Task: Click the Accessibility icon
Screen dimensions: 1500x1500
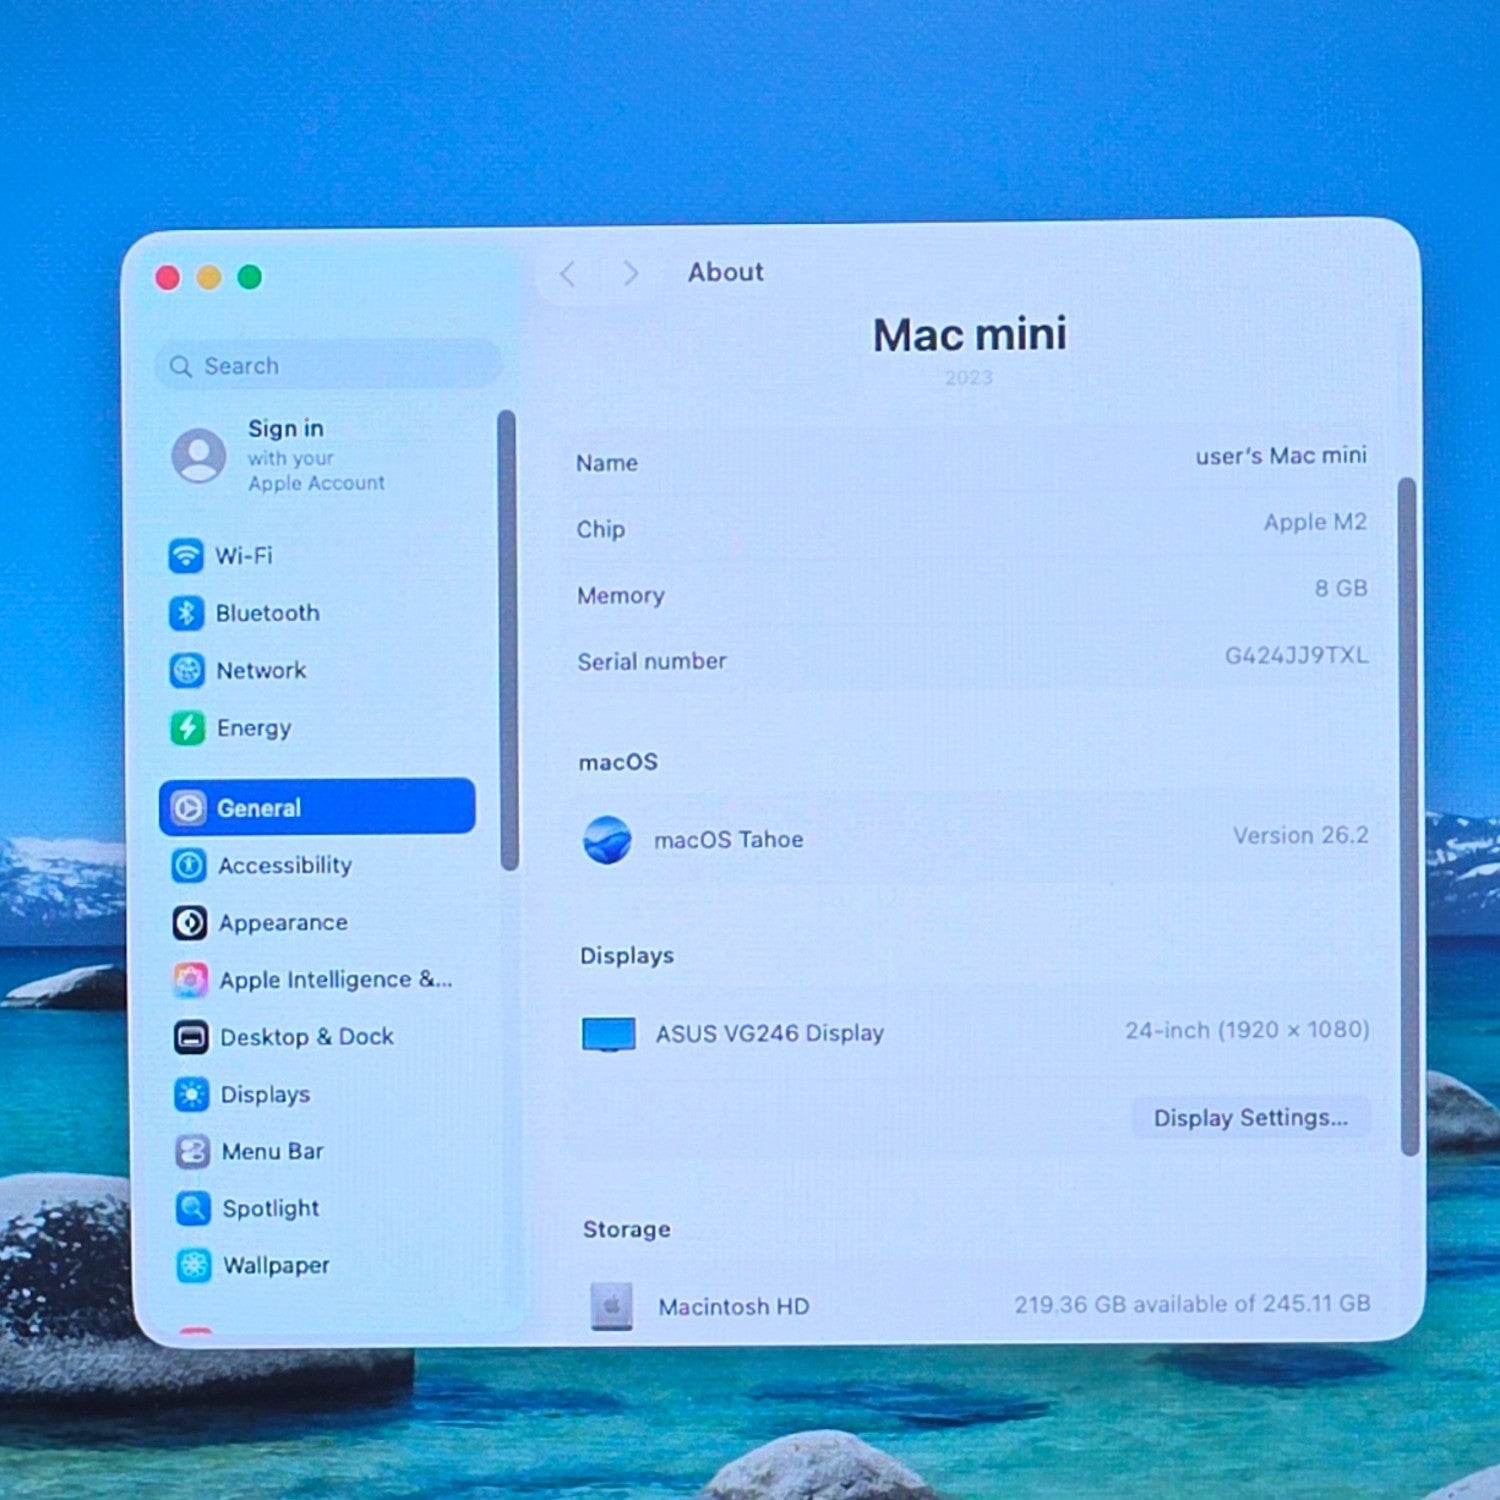Action: point(189,865)
